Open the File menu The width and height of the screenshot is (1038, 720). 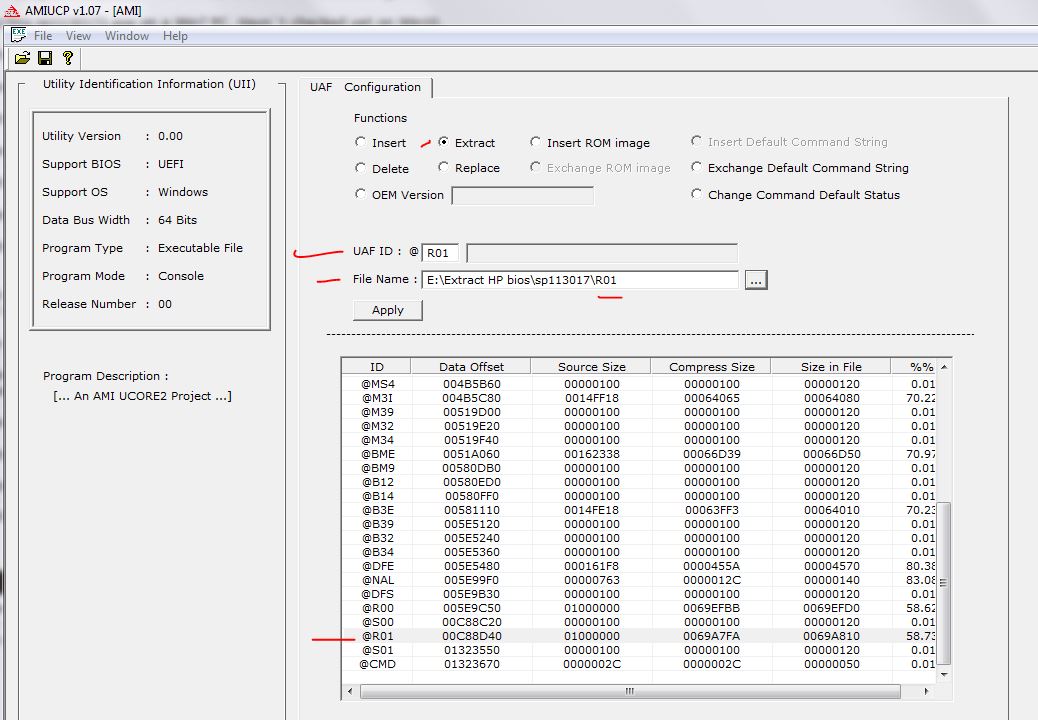[x=43, y=36]
